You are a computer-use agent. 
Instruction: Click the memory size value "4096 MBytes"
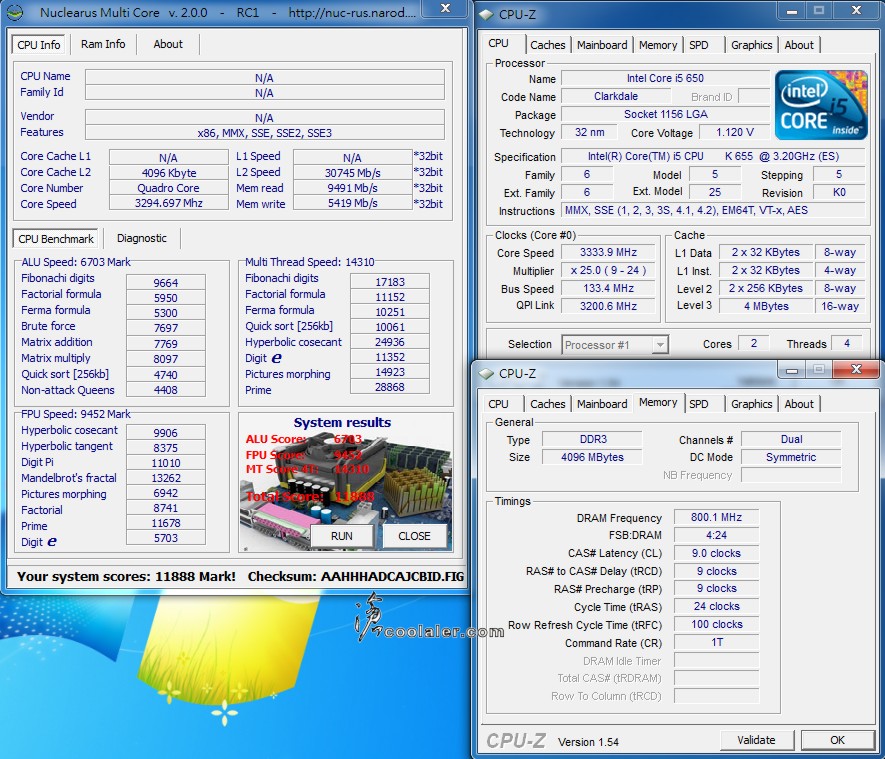(x=593, y=457)
